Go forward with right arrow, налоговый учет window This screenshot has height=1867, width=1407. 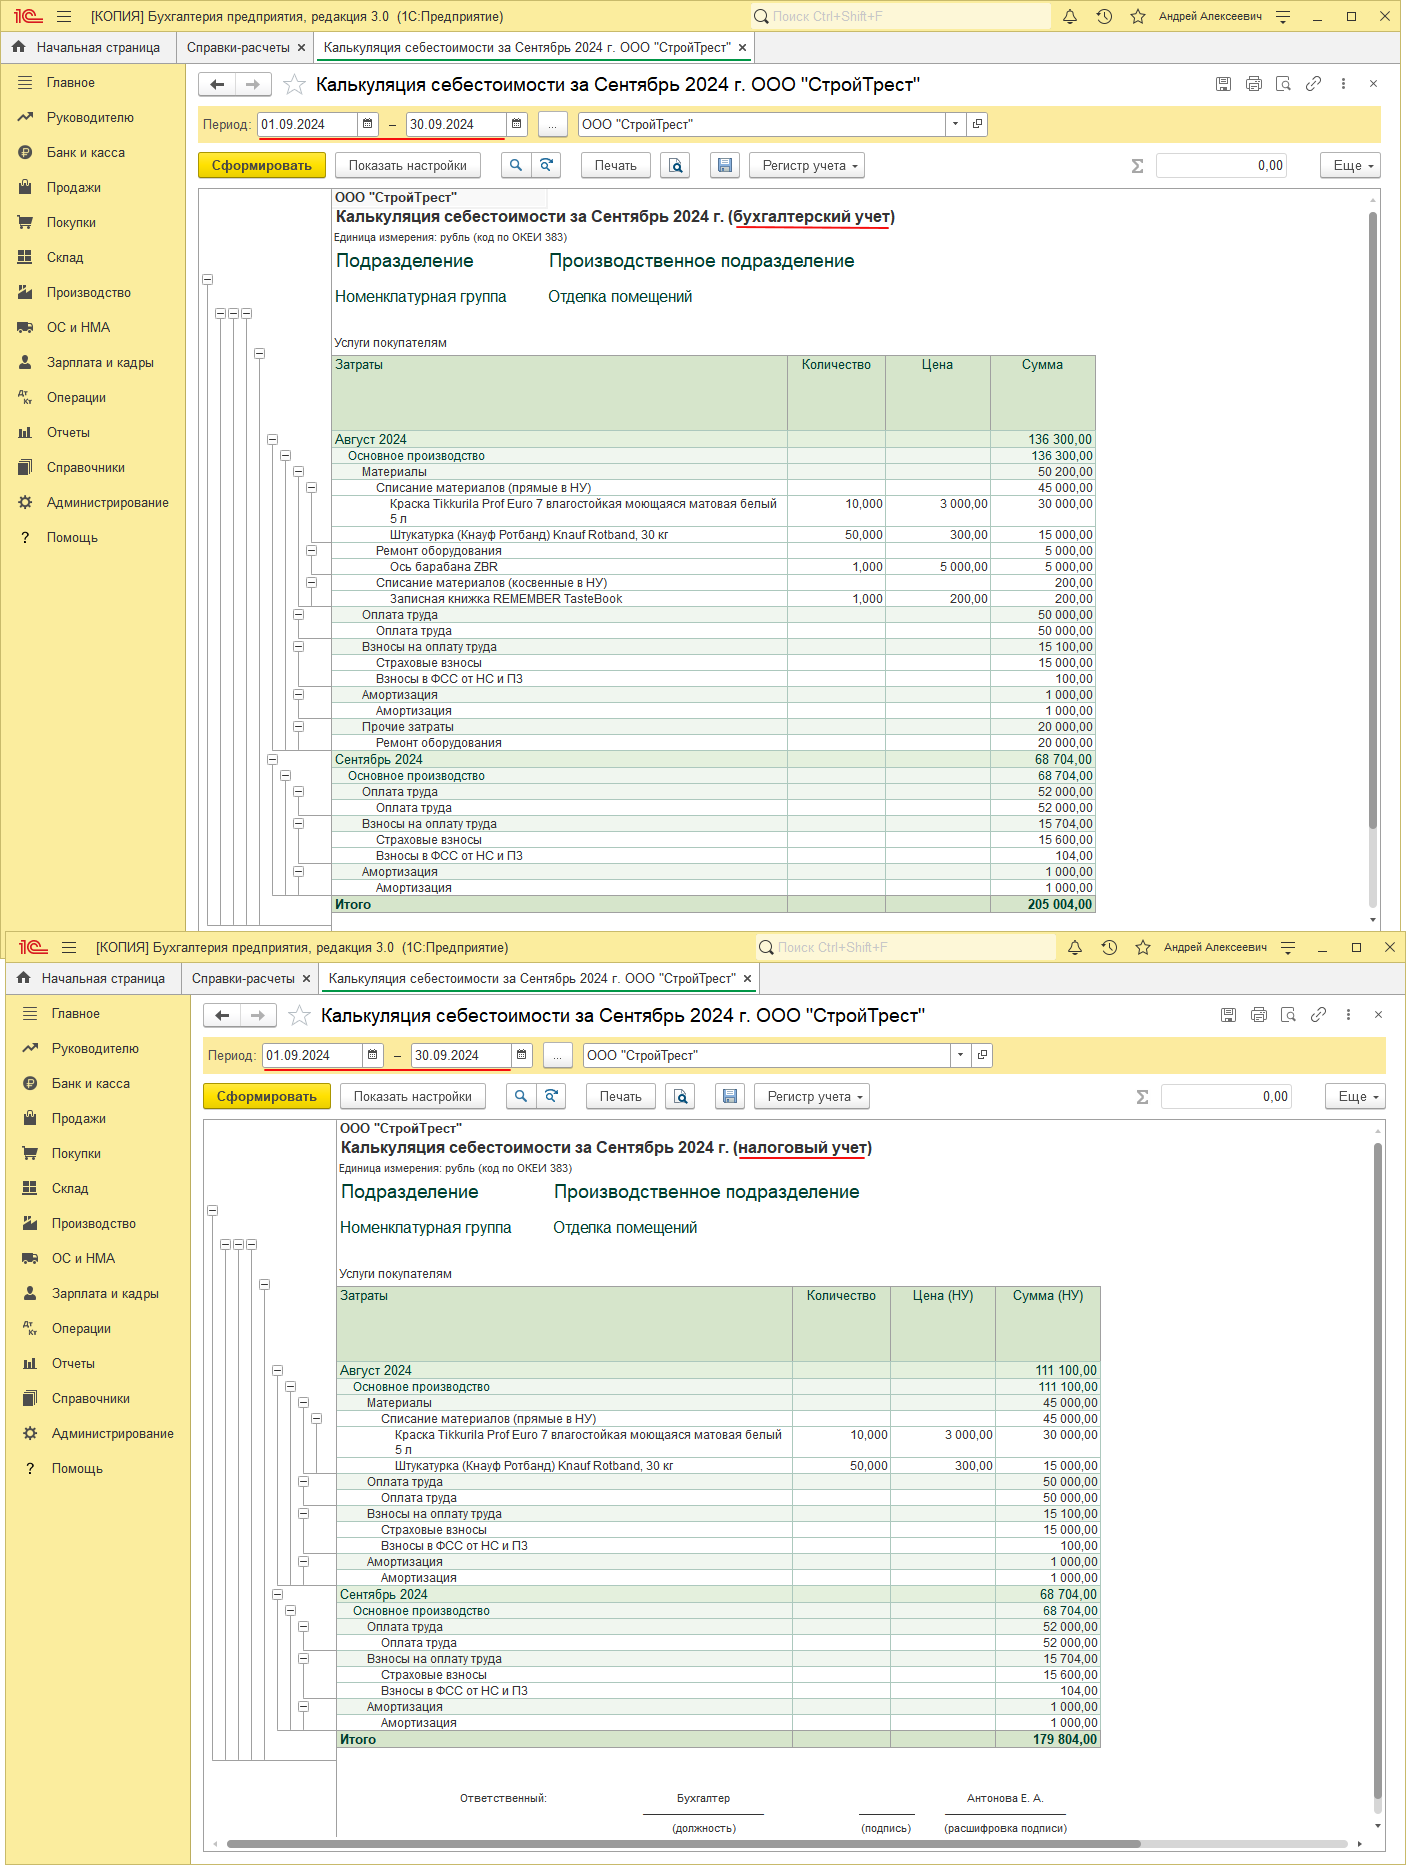pyautogui.click(x=258, y=1016)
